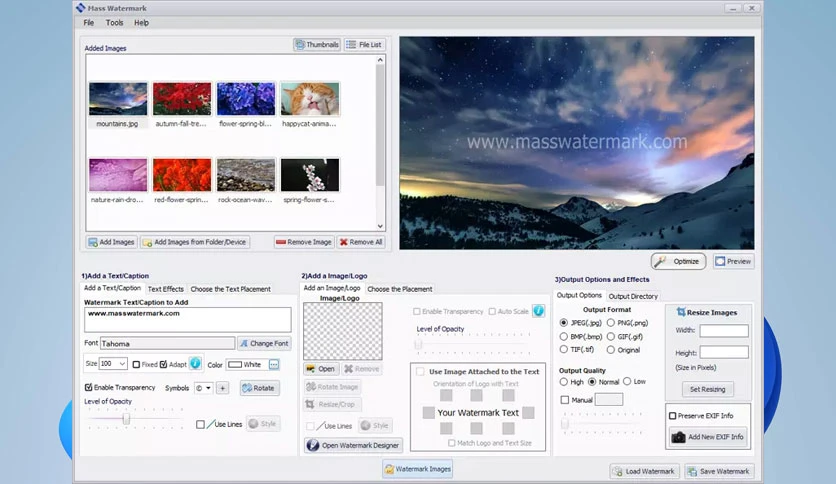Switch to the Text Effects tab
Screen dimensions: 836x484
165,289
